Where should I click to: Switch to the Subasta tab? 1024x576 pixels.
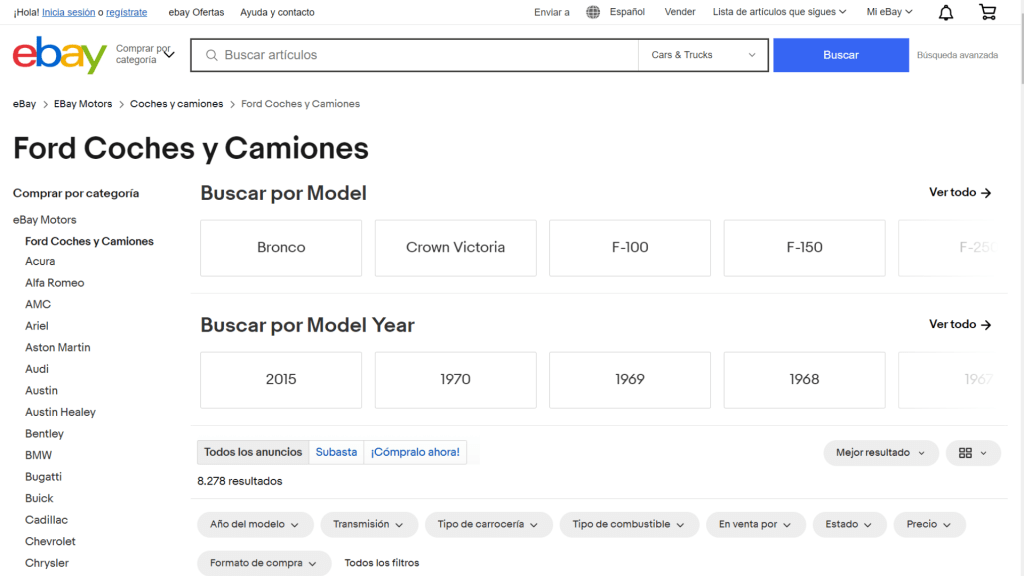pos(336,452)
